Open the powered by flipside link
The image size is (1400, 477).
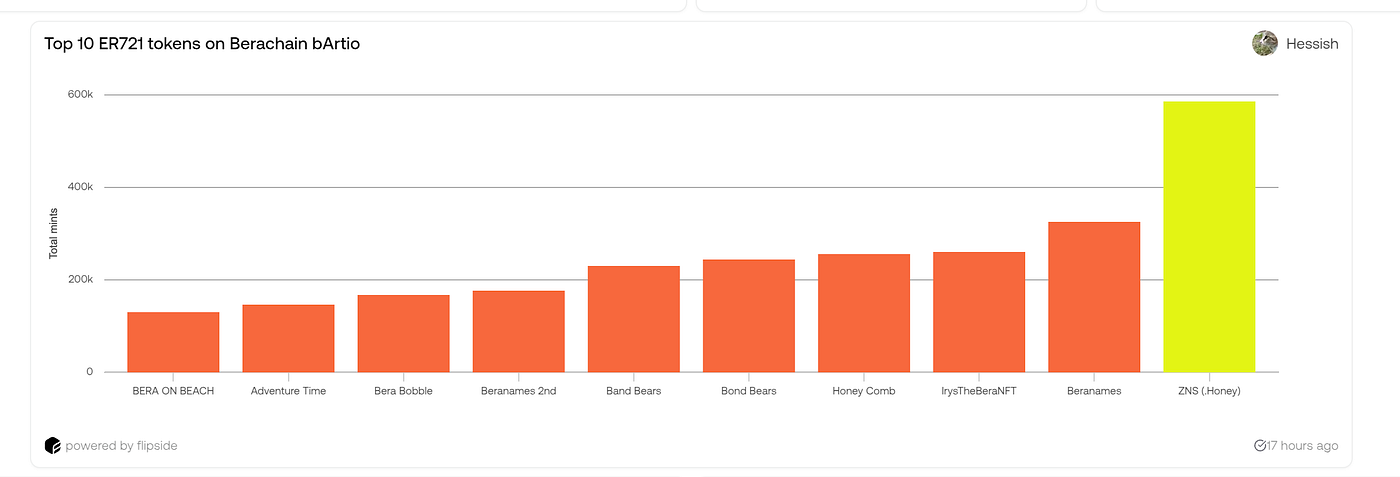click(121, 445)
